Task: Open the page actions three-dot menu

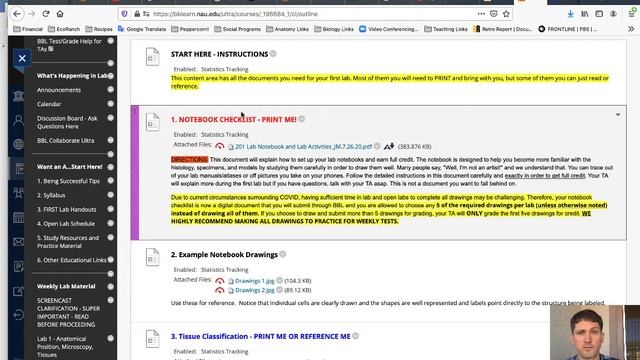Action: click(481, 14)
